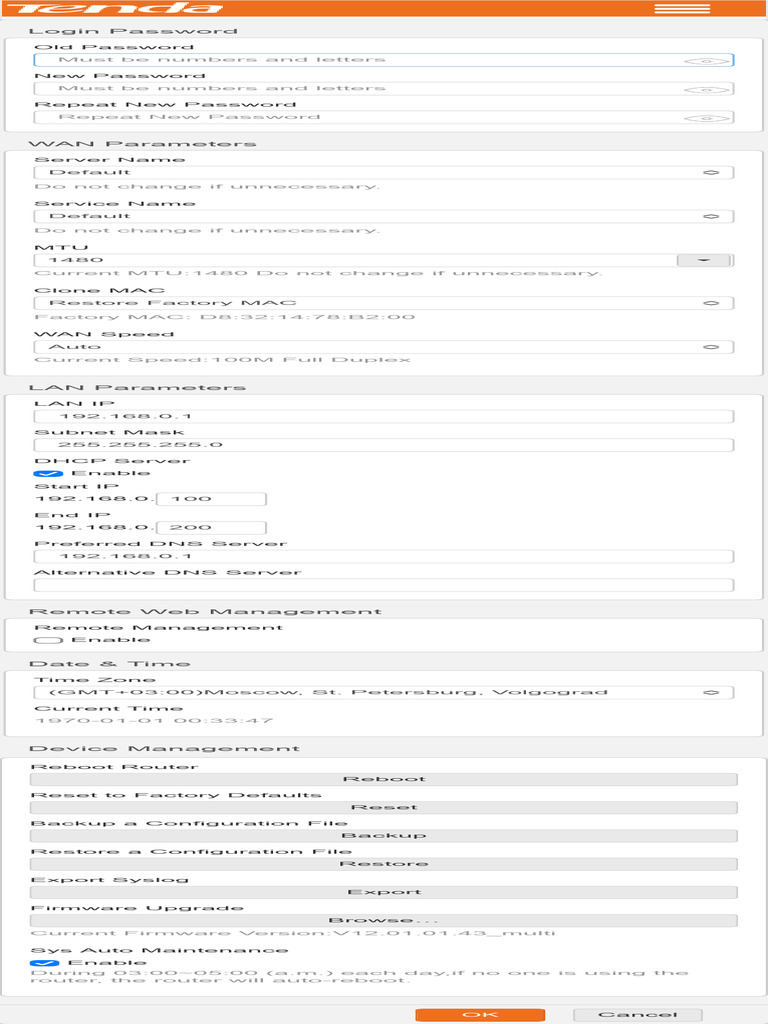Image resolution: width=768 pixels, height=1024 pixels.
Task: Click Browse for Firmware Upgrade
Action: [384, 920]
